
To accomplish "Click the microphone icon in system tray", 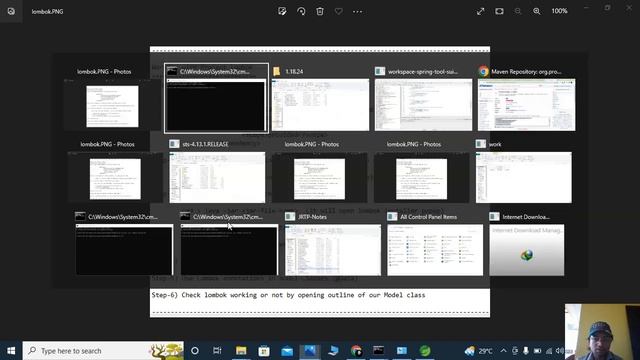I will point(526,351).
